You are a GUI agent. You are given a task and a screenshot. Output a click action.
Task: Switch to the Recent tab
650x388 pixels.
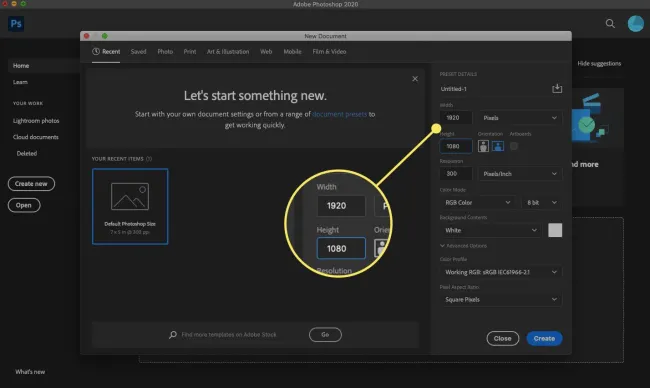106,52
